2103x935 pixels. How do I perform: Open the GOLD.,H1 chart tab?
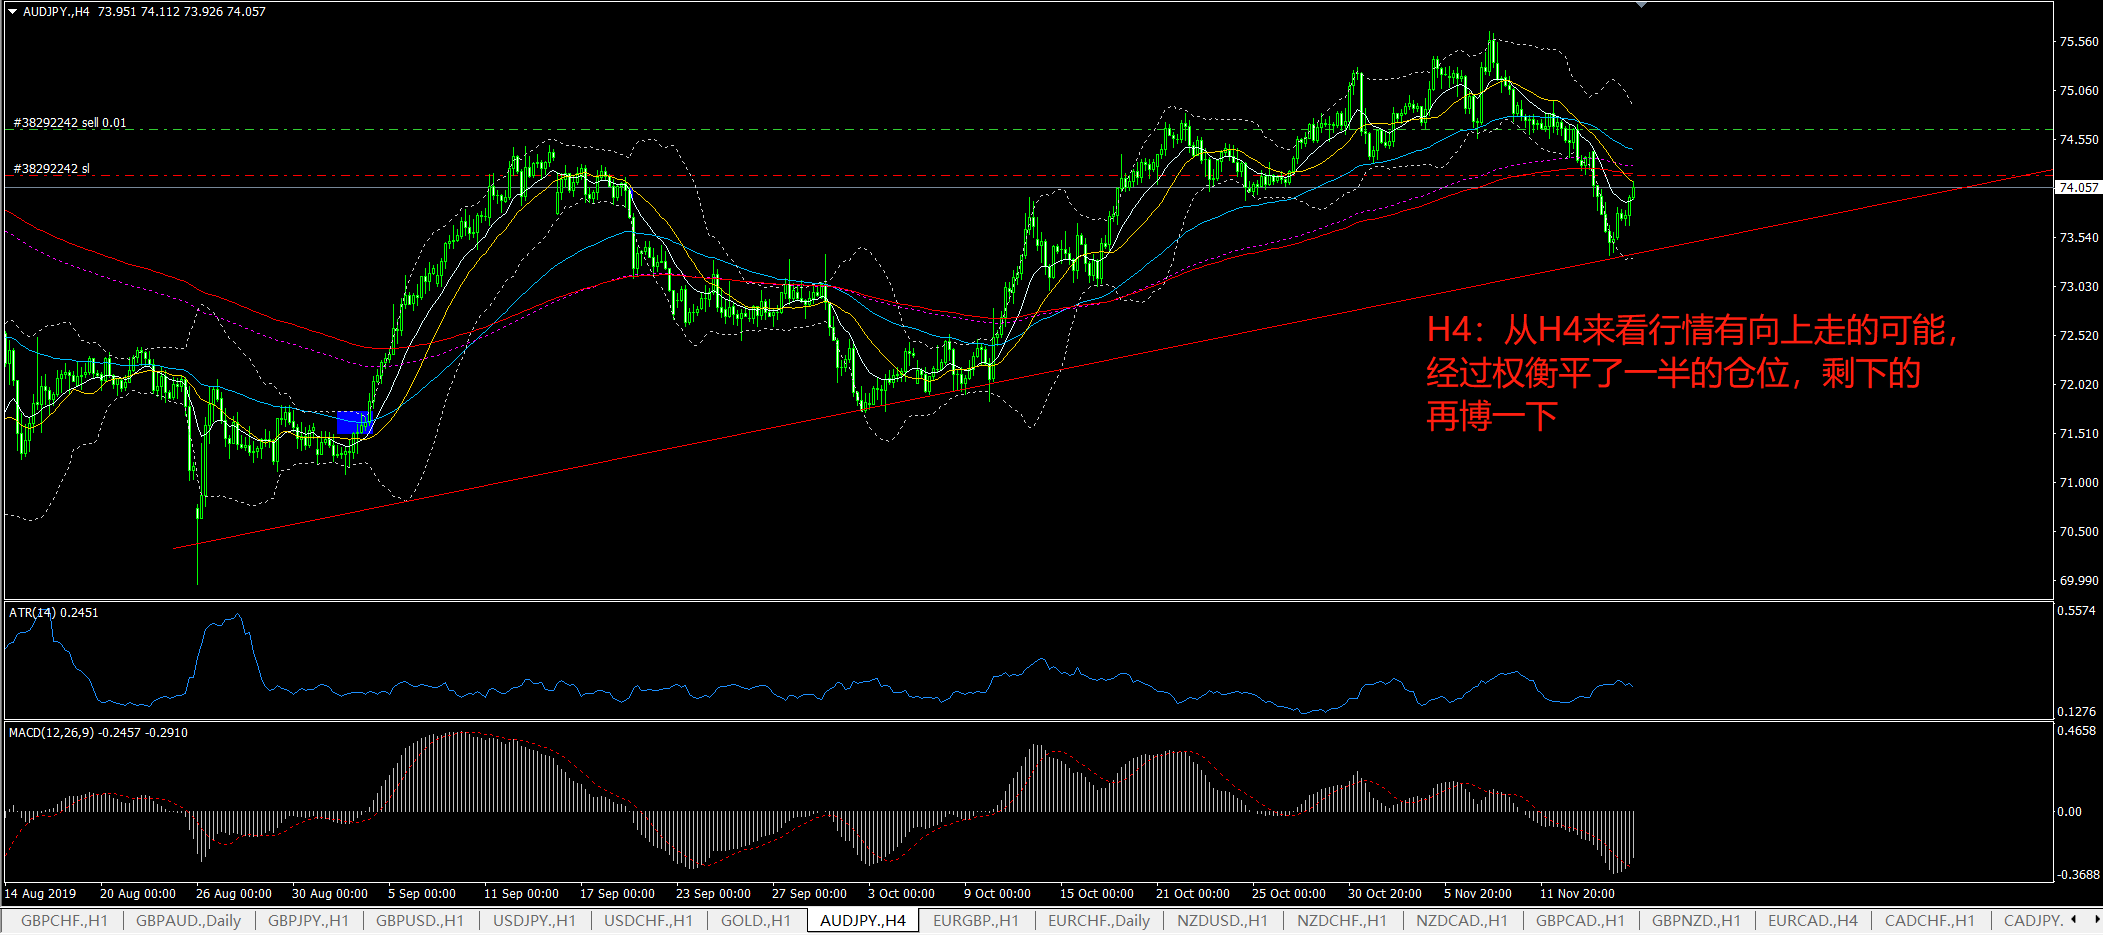(756, 921)
